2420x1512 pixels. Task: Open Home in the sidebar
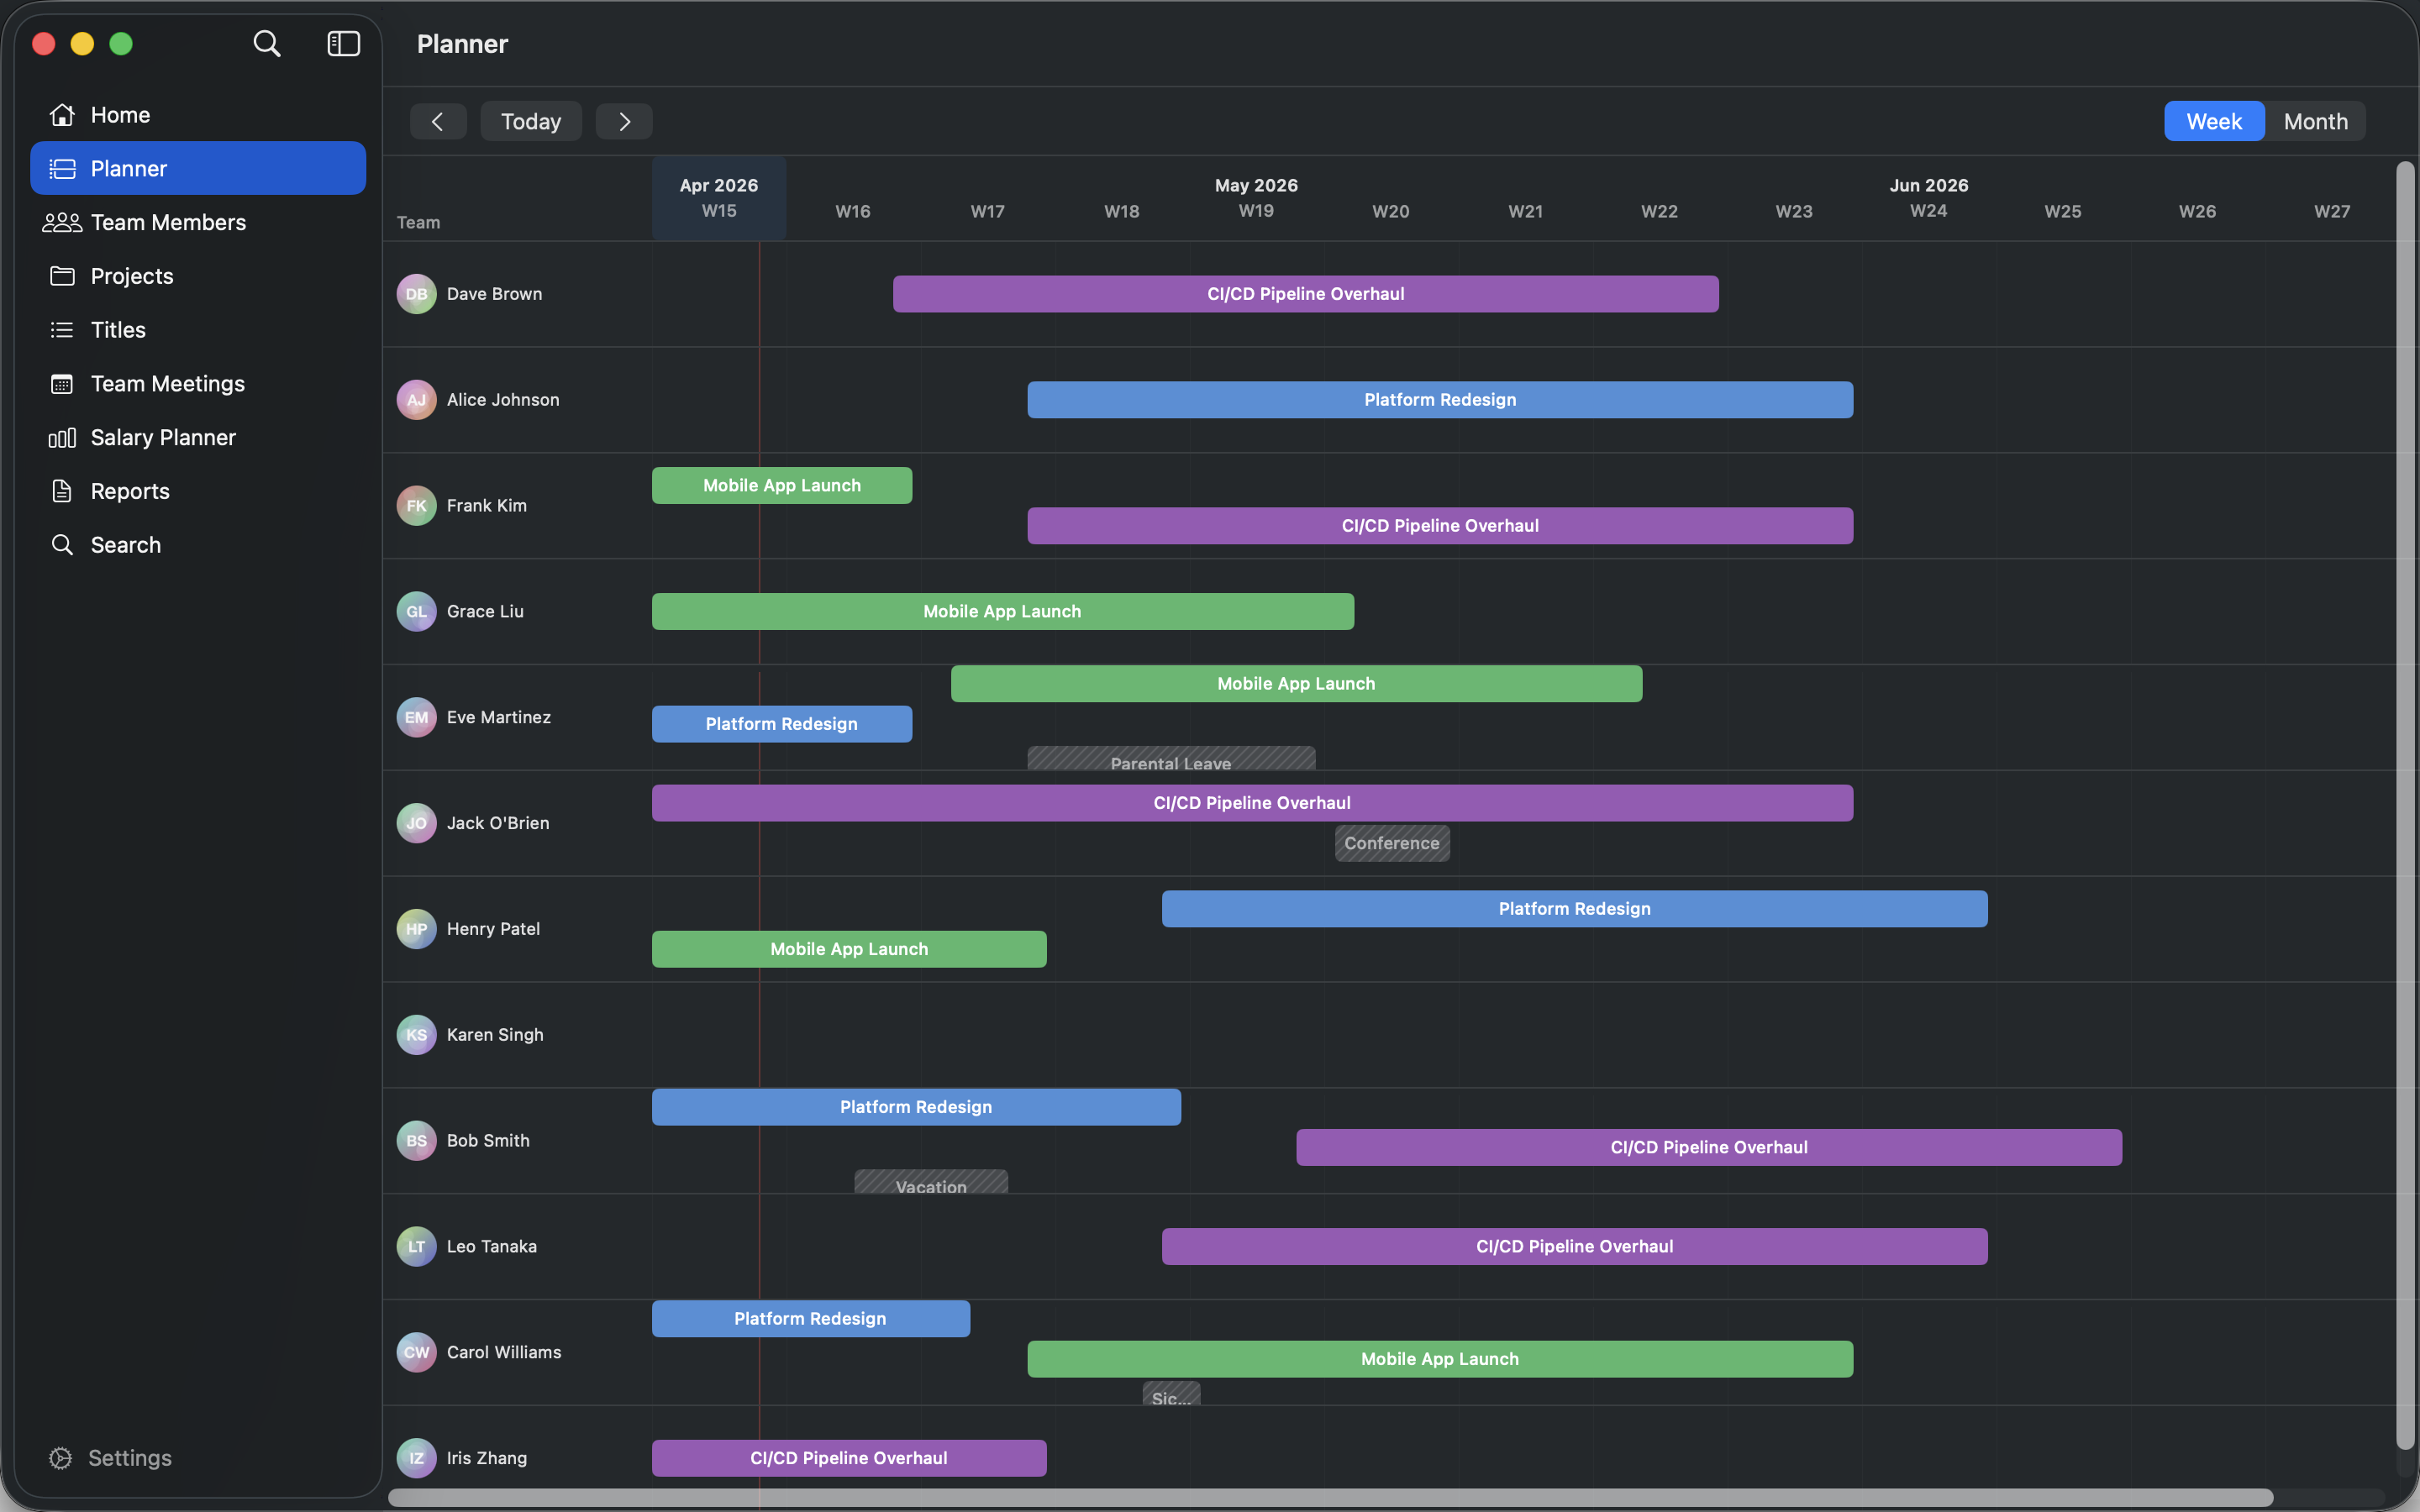(x=198, y=115)
